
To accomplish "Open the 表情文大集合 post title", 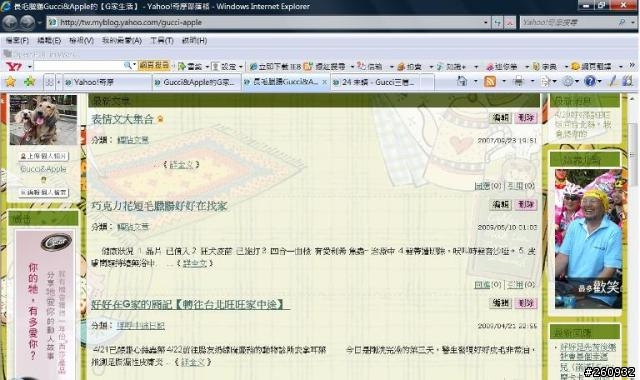I will 122,119.
